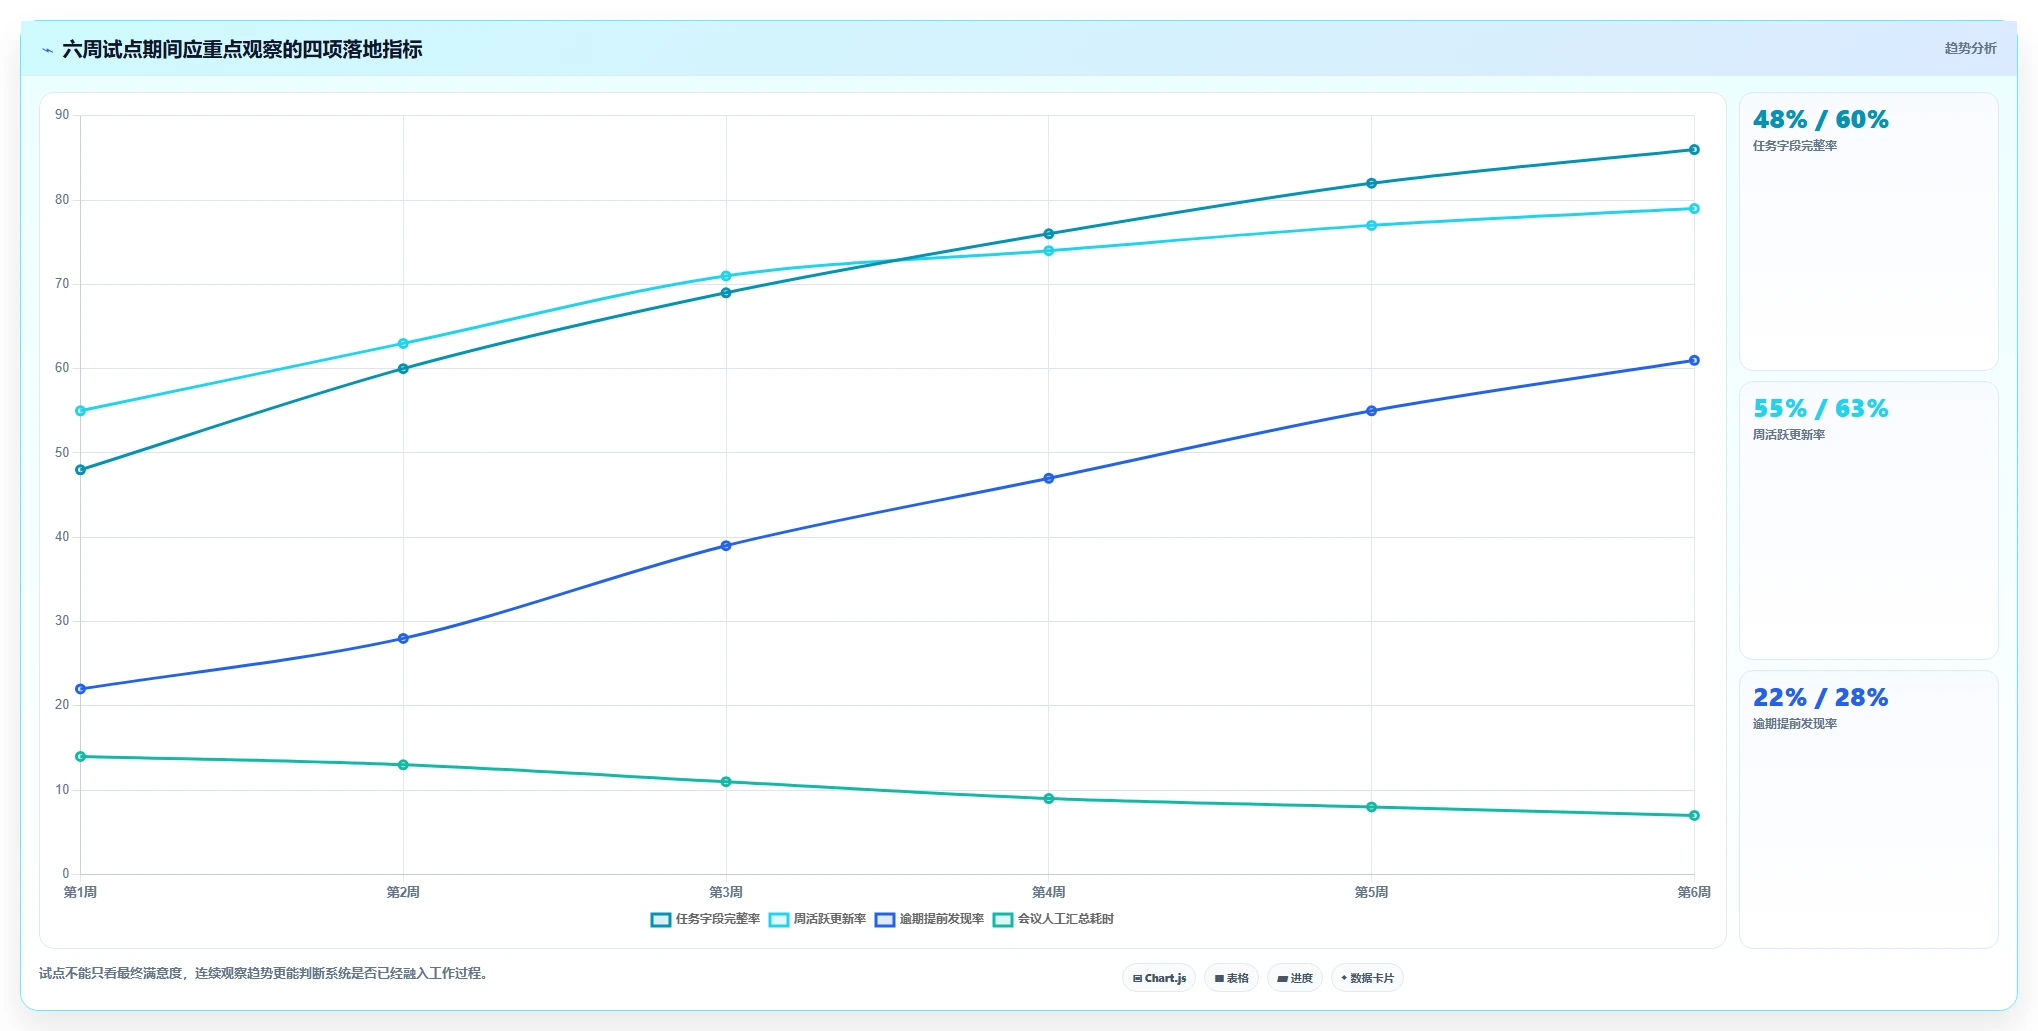The width and height of the screenshot is (2038, 1031).
Task: Click the 数据卡片 chip
Action: (1367, 978)
